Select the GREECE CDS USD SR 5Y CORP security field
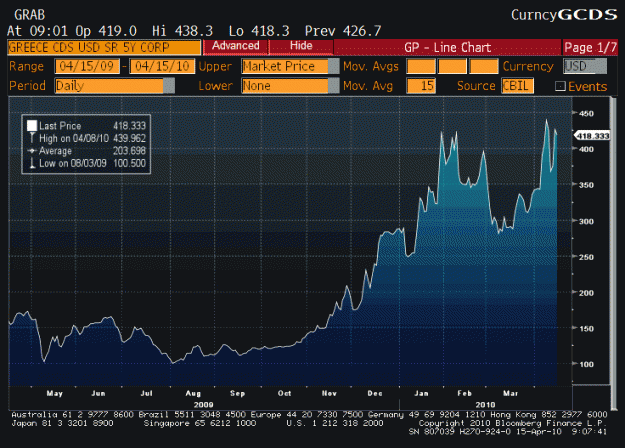 [x=104, y=47]
